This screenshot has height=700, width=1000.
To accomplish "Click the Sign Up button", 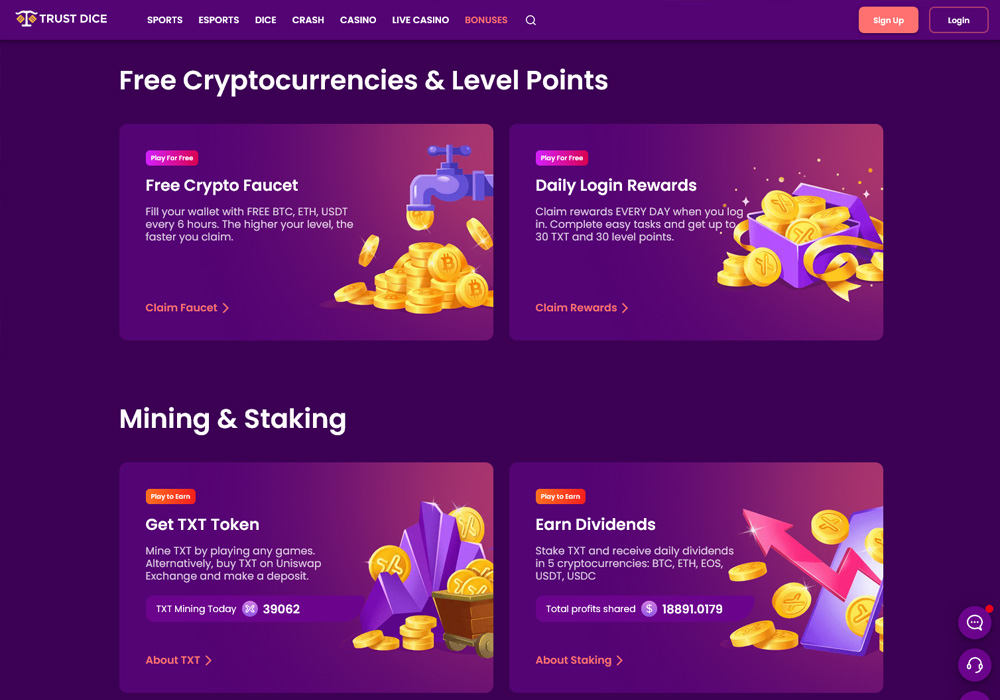I will click(888, 20).
